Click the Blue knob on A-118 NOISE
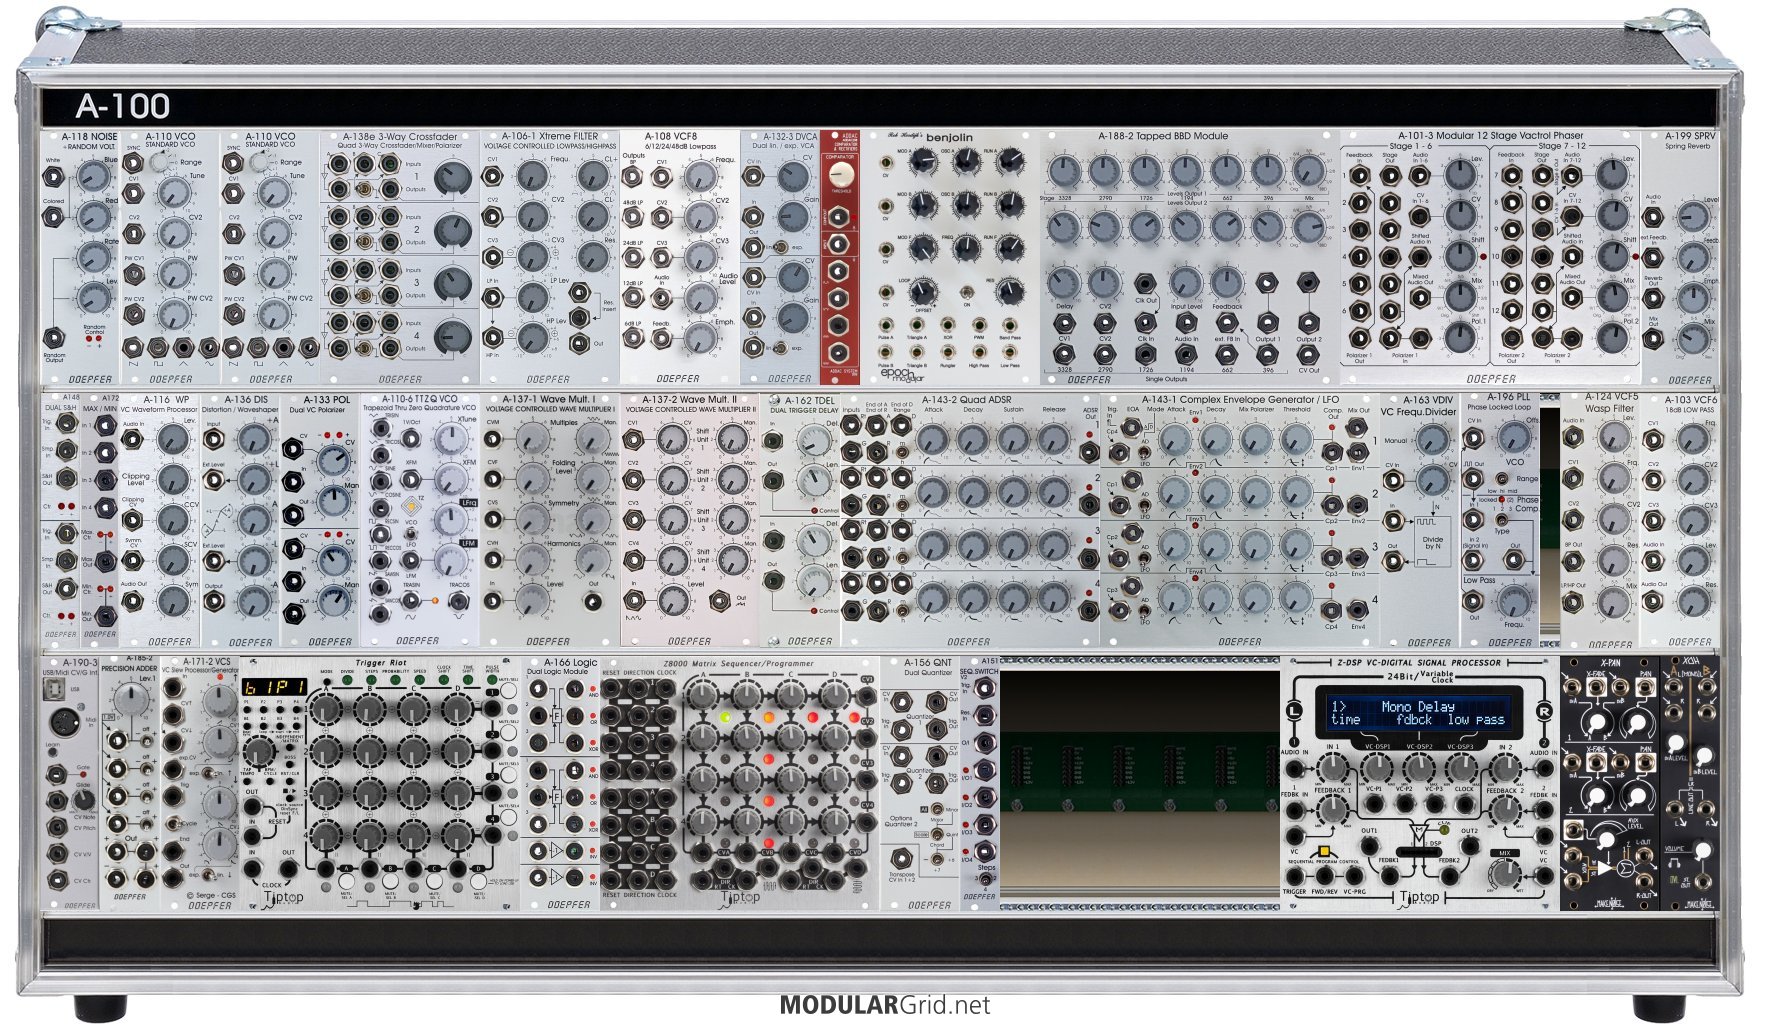This screenshot has height=1026, width=1771. tap(93, 177)
